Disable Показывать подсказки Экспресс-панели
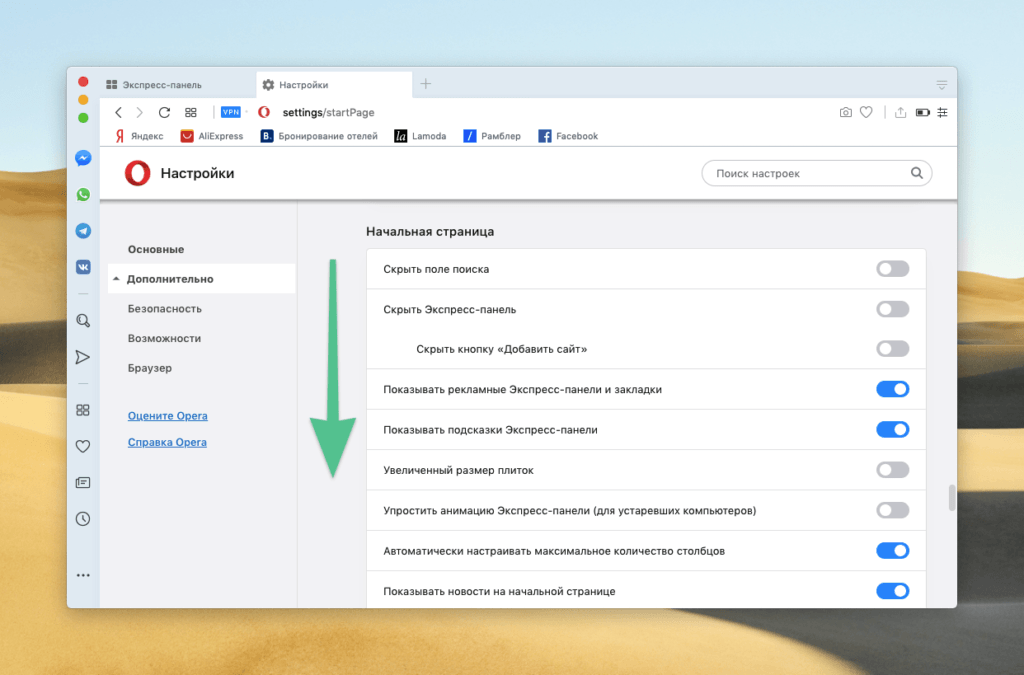 pos(892,429)
